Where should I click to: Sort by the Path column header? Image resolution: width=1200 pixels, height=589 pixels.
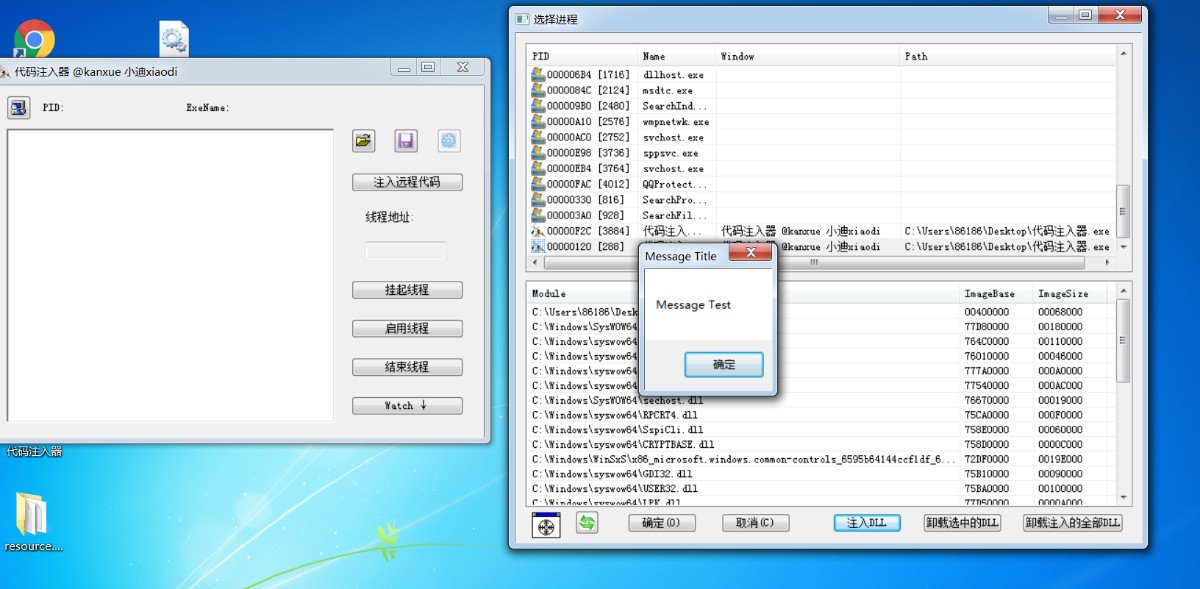tap(1007, 56)
